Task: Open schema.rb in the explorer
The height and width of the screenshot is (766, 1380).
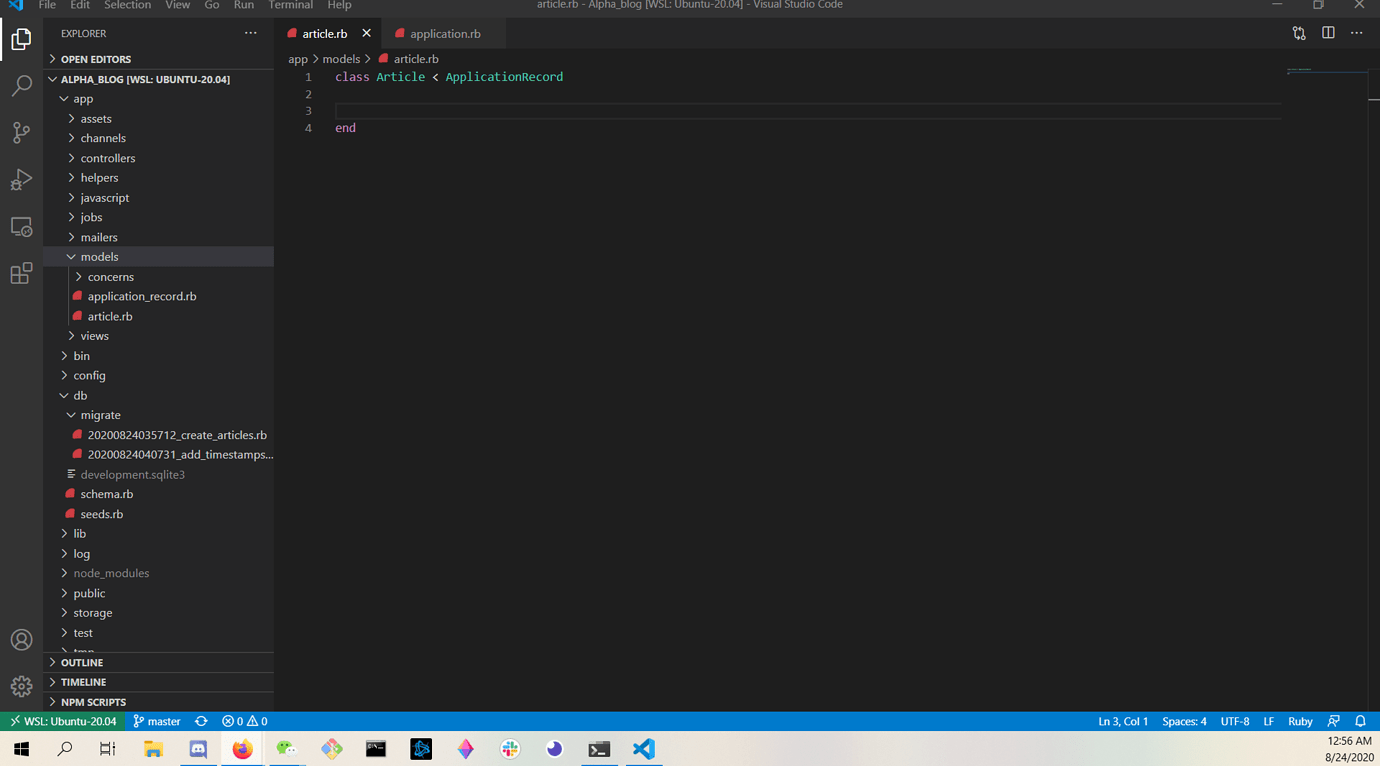Action: click(106, 494)
